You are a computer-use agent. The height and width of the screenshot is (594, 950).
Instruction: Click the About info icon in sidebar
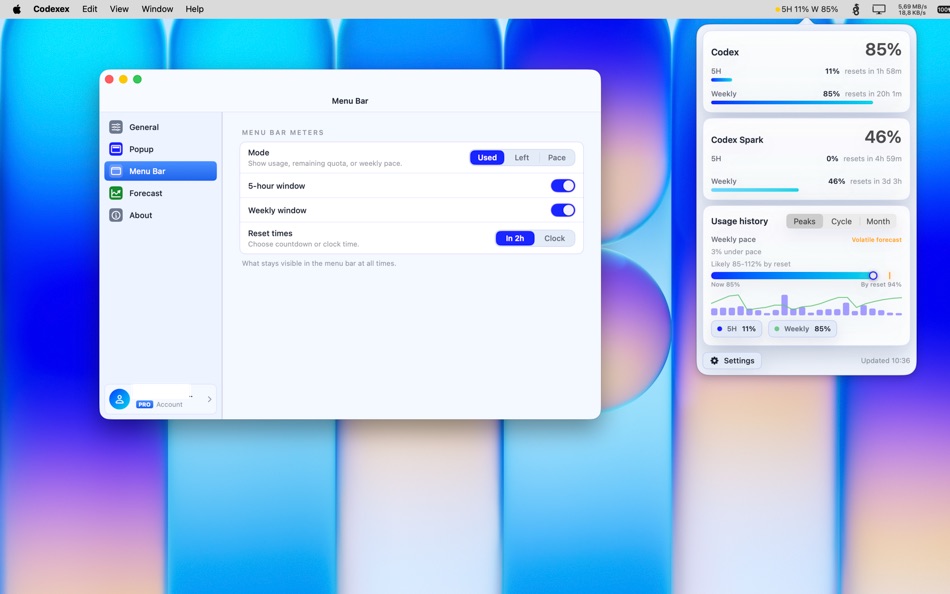[x=116, y=215]
